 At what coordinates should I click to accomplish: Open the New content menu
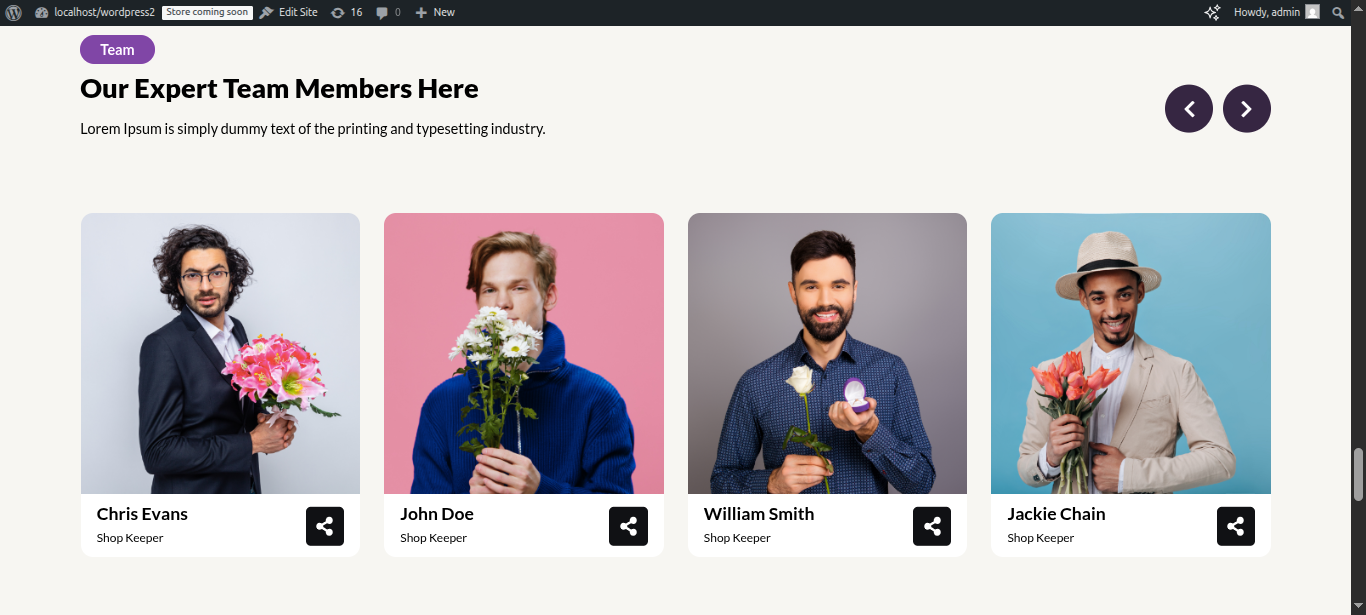tap(435, 12)
